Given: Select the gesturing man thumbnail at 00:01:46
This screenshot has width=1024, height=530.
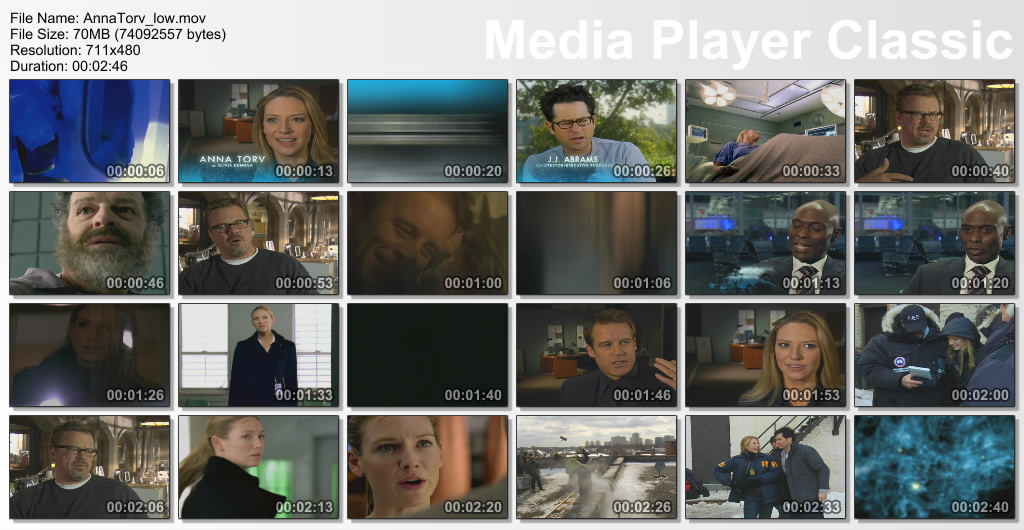Looking at the screenshot, I should point(596,355).
